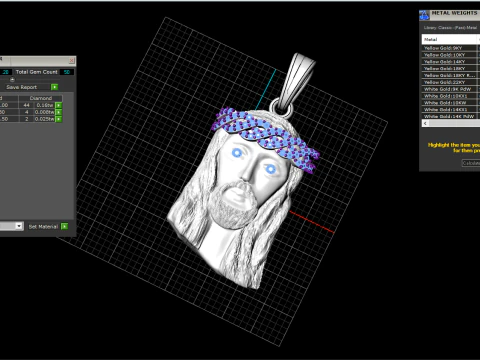The width and height of the screenshot is (480, 360).
Task: Click green arrow next to Save Report
Action: (54, 87)
